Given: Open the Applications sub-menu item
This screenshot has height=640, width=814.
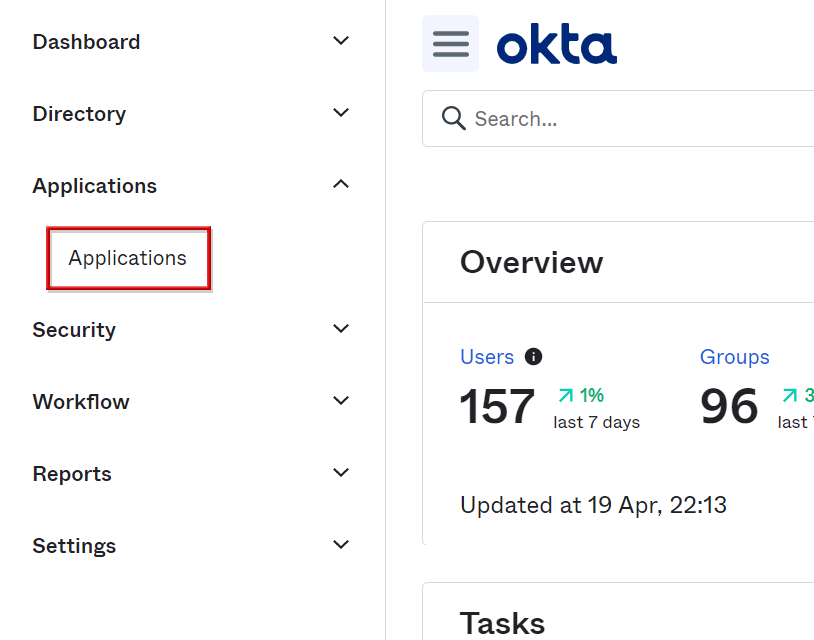Looking at the screenshot, I should tap(128, 258).
